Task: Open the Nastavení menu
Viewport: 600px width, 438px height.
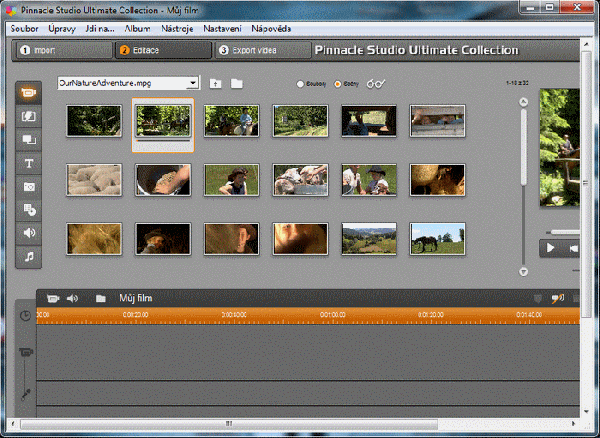Action: pyautogui.click(x=222, y=29)
